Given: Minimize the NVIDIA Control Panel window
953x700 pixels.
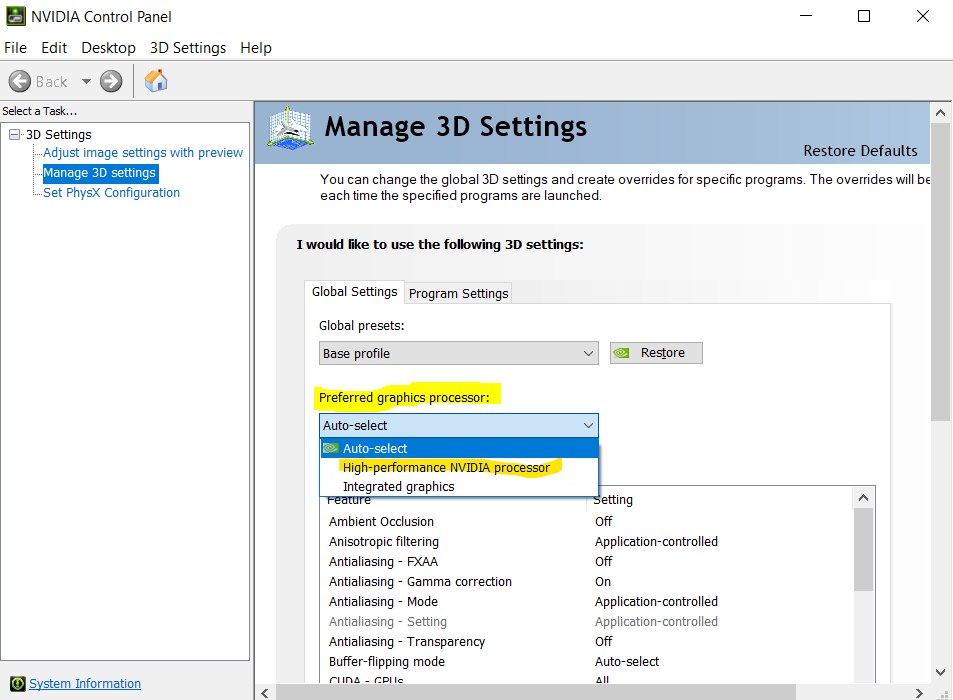Looking at the screenshot, I should pyautogui.click(x=806, y=16).
